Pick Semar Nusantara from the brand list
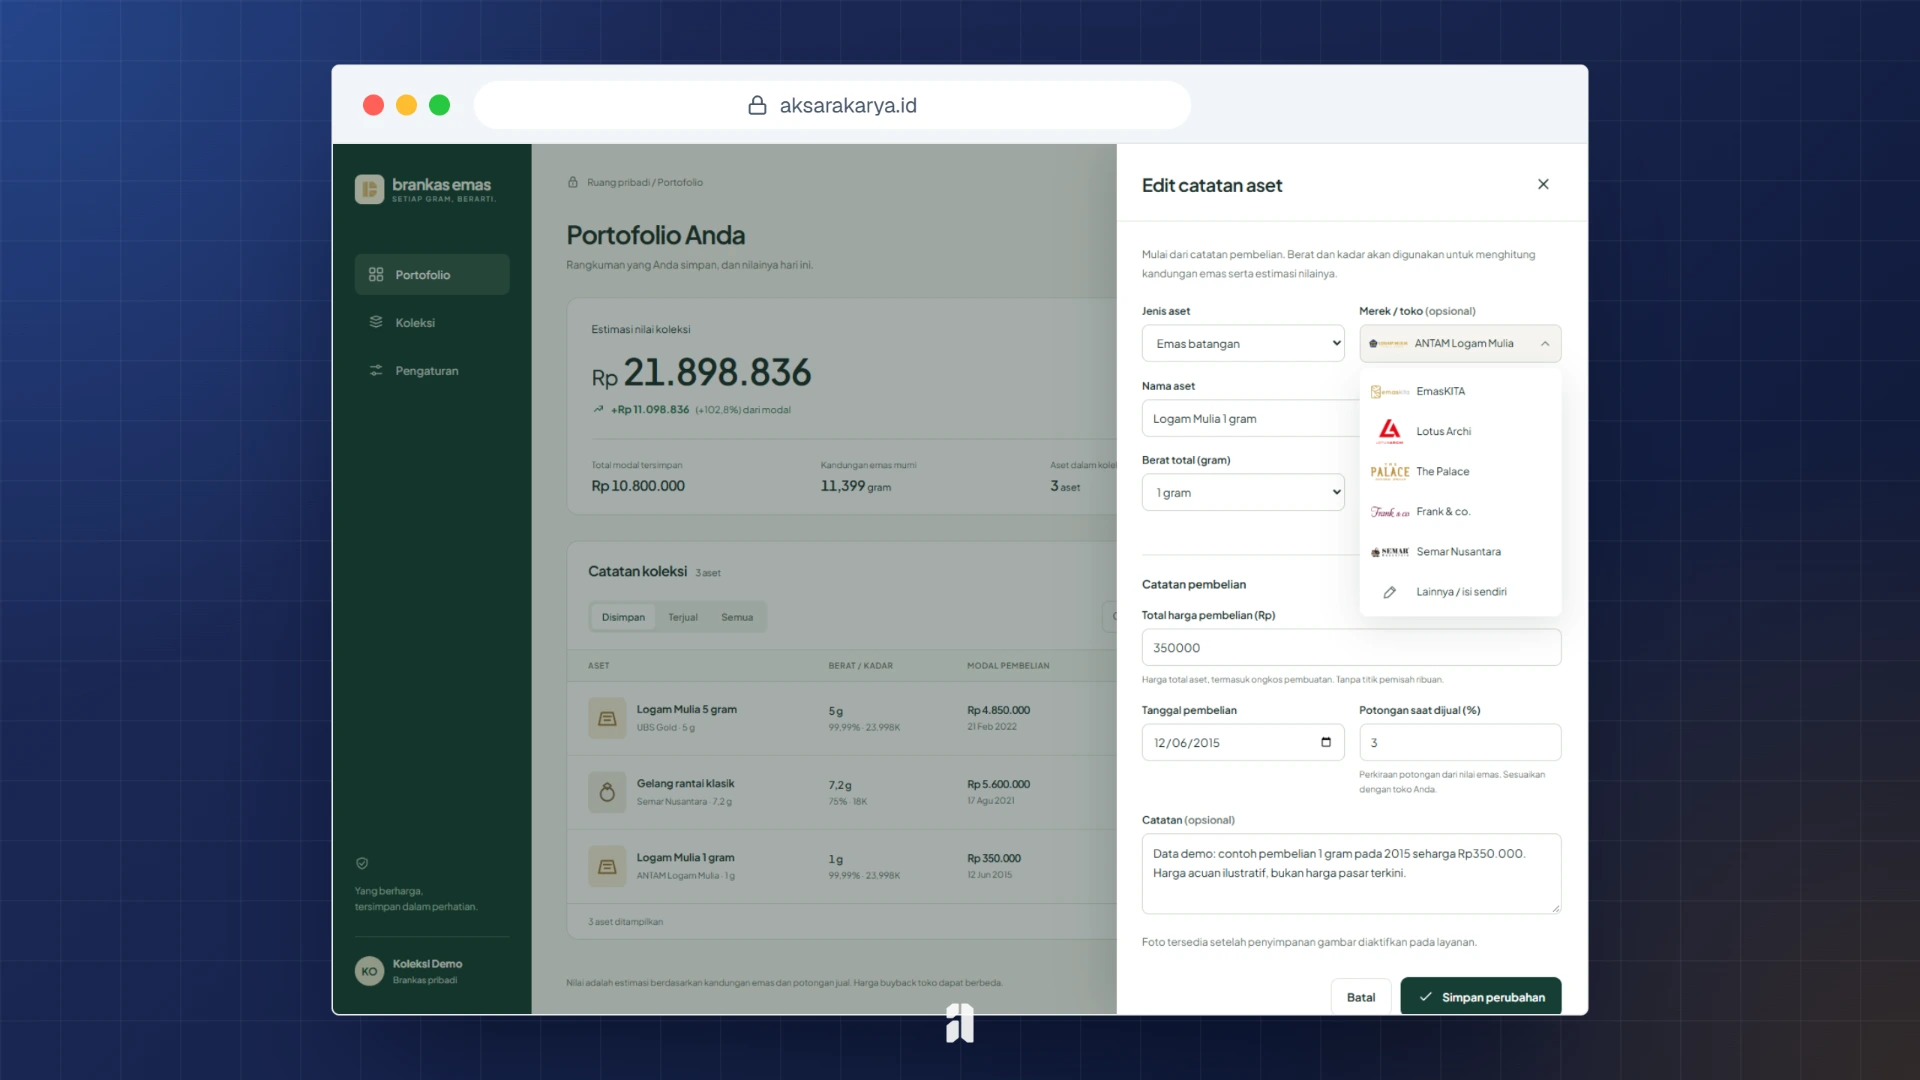1920x1080 pixels. pyautogui.click(x=1460, y=551)
